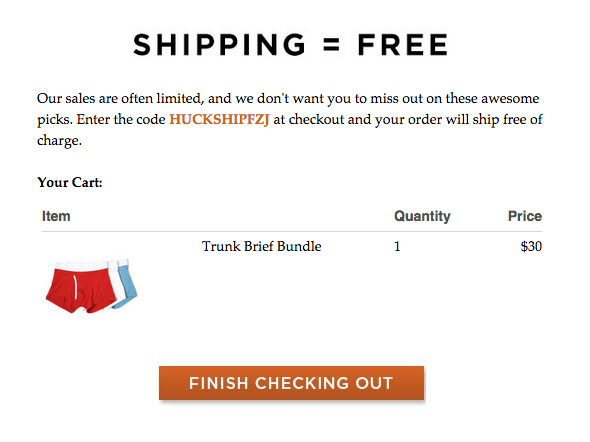
Task: Select the HUCKSHIPFZJ promo code text
Action: [219, 119]
